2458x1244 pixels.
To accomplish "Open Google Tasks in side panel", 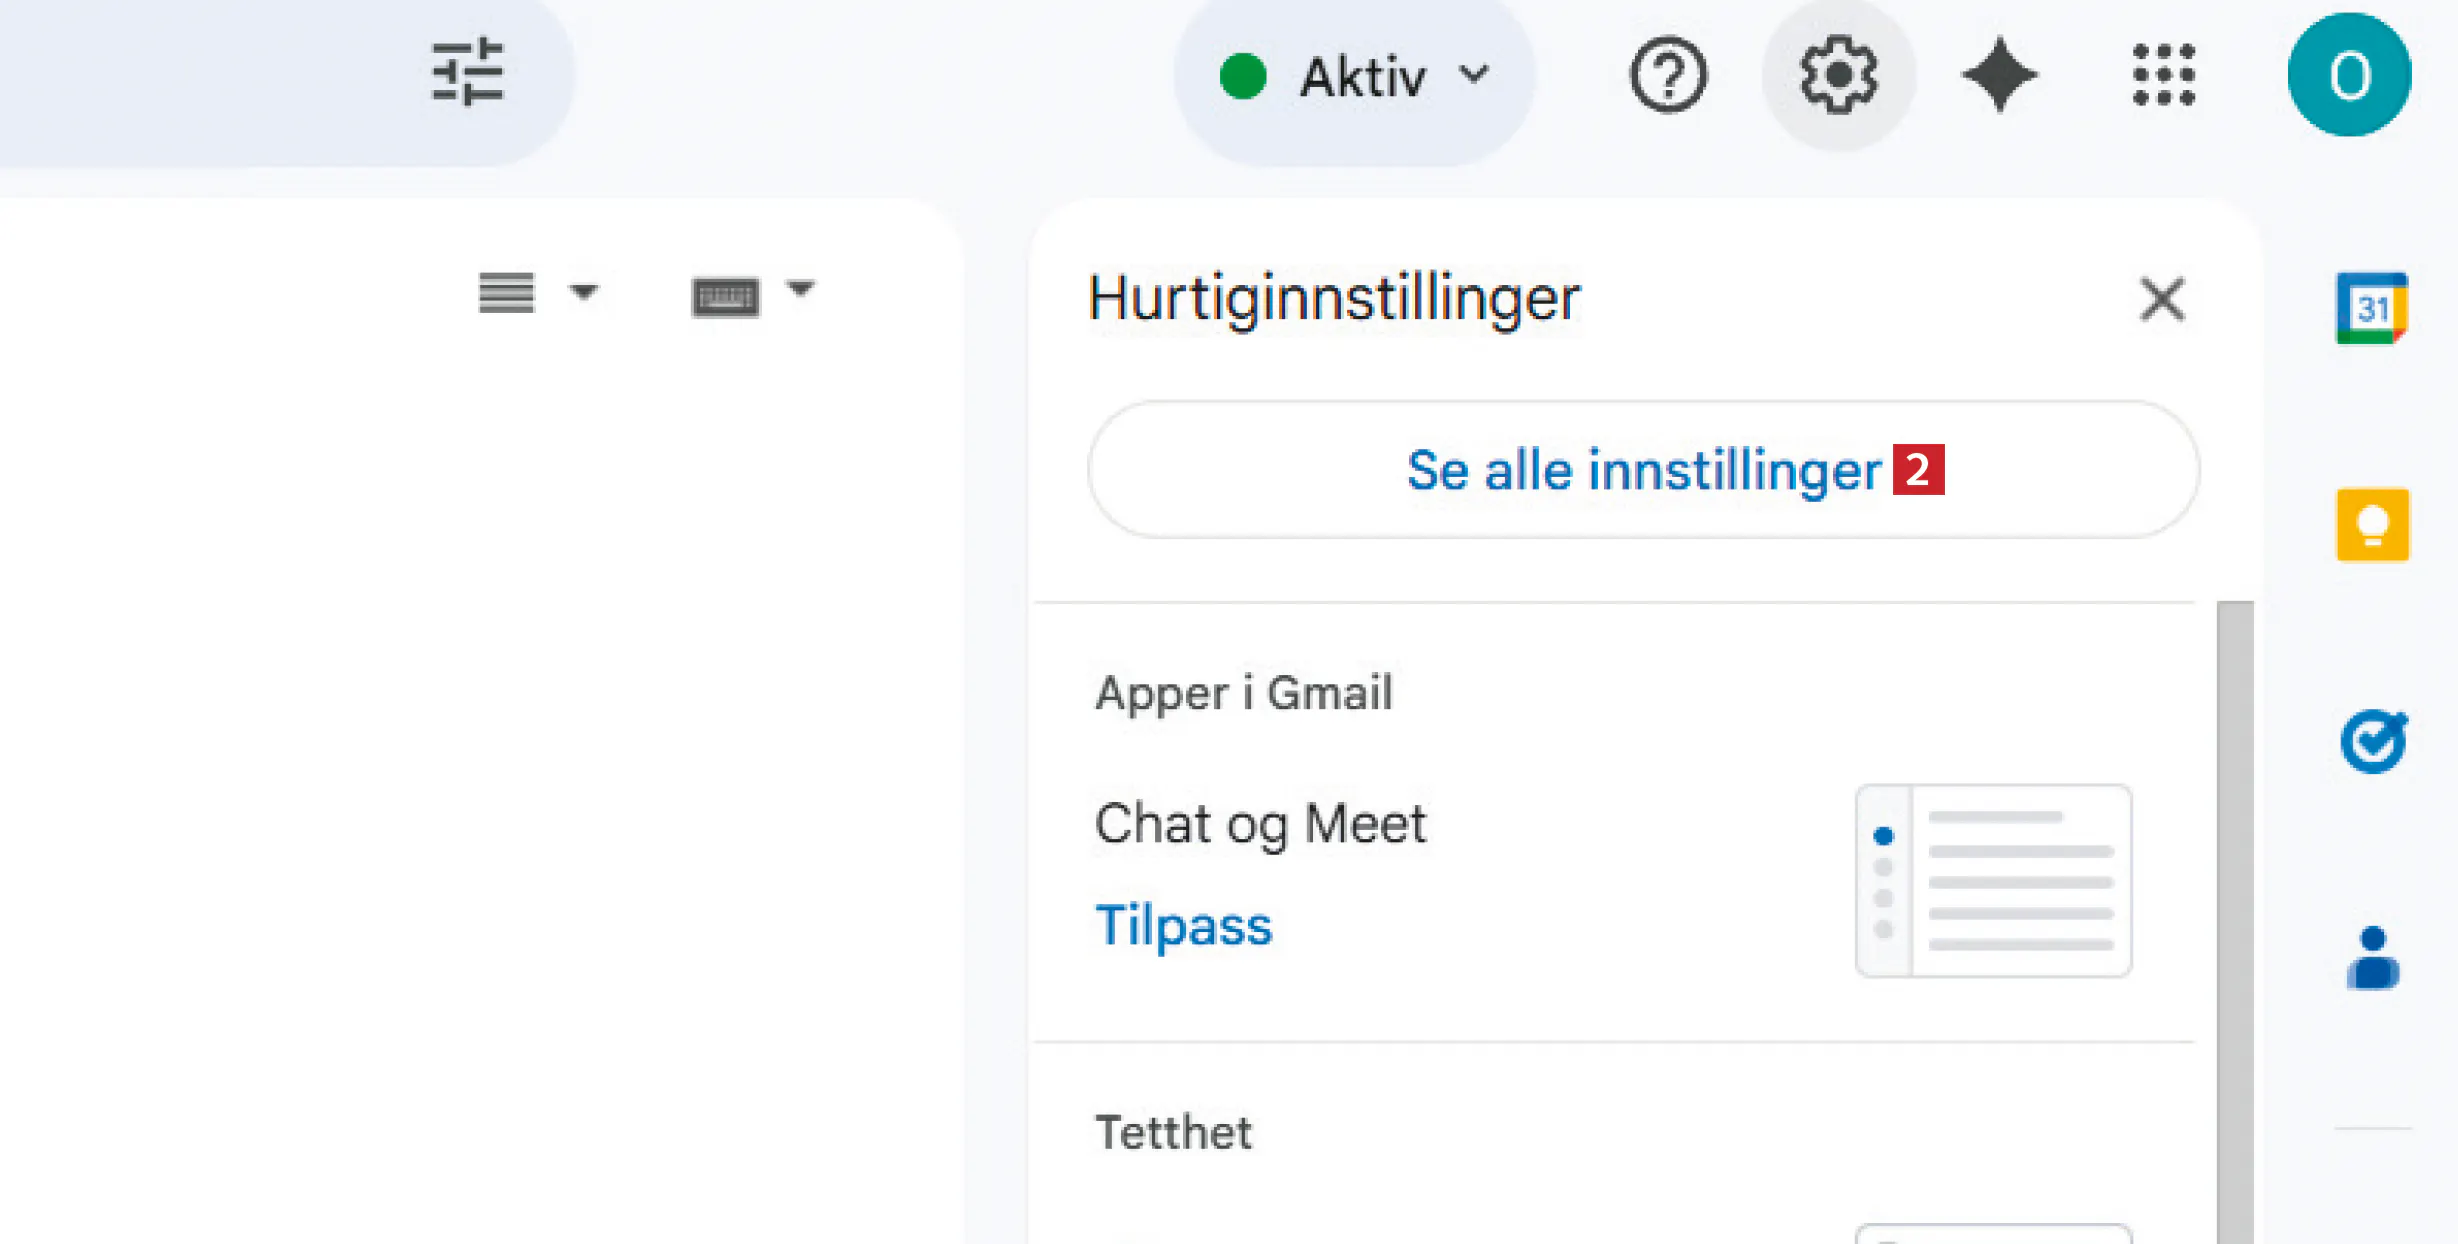I will (x=2372, y=742).
